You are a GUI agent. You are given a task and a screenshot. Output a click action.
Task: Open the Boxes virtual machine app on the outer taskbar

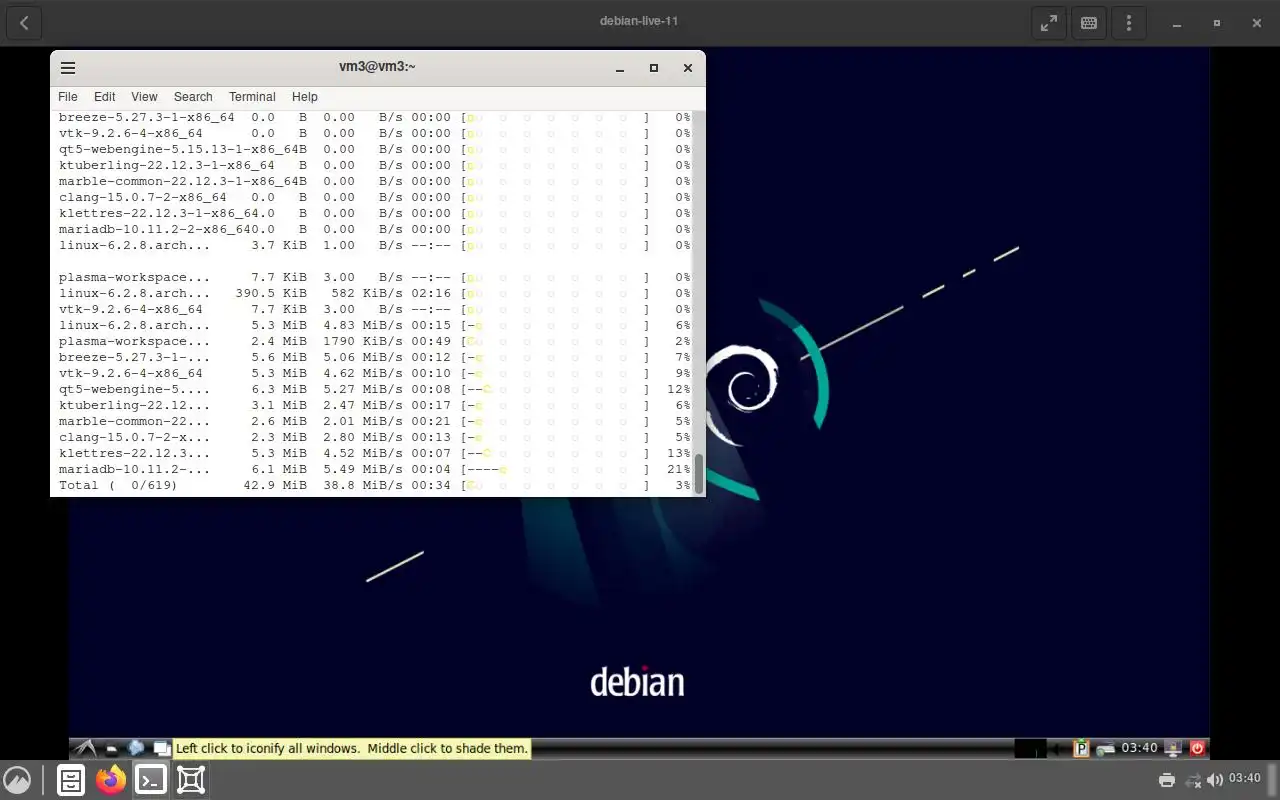tap(191, 780)
